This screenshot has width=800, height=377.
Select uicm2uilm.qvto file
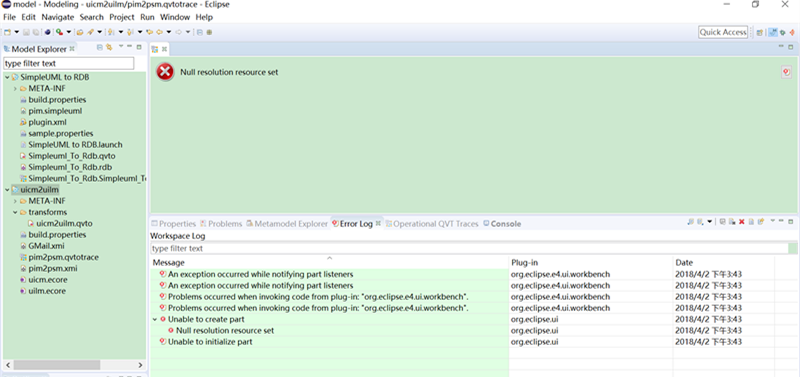pos(64,223)
